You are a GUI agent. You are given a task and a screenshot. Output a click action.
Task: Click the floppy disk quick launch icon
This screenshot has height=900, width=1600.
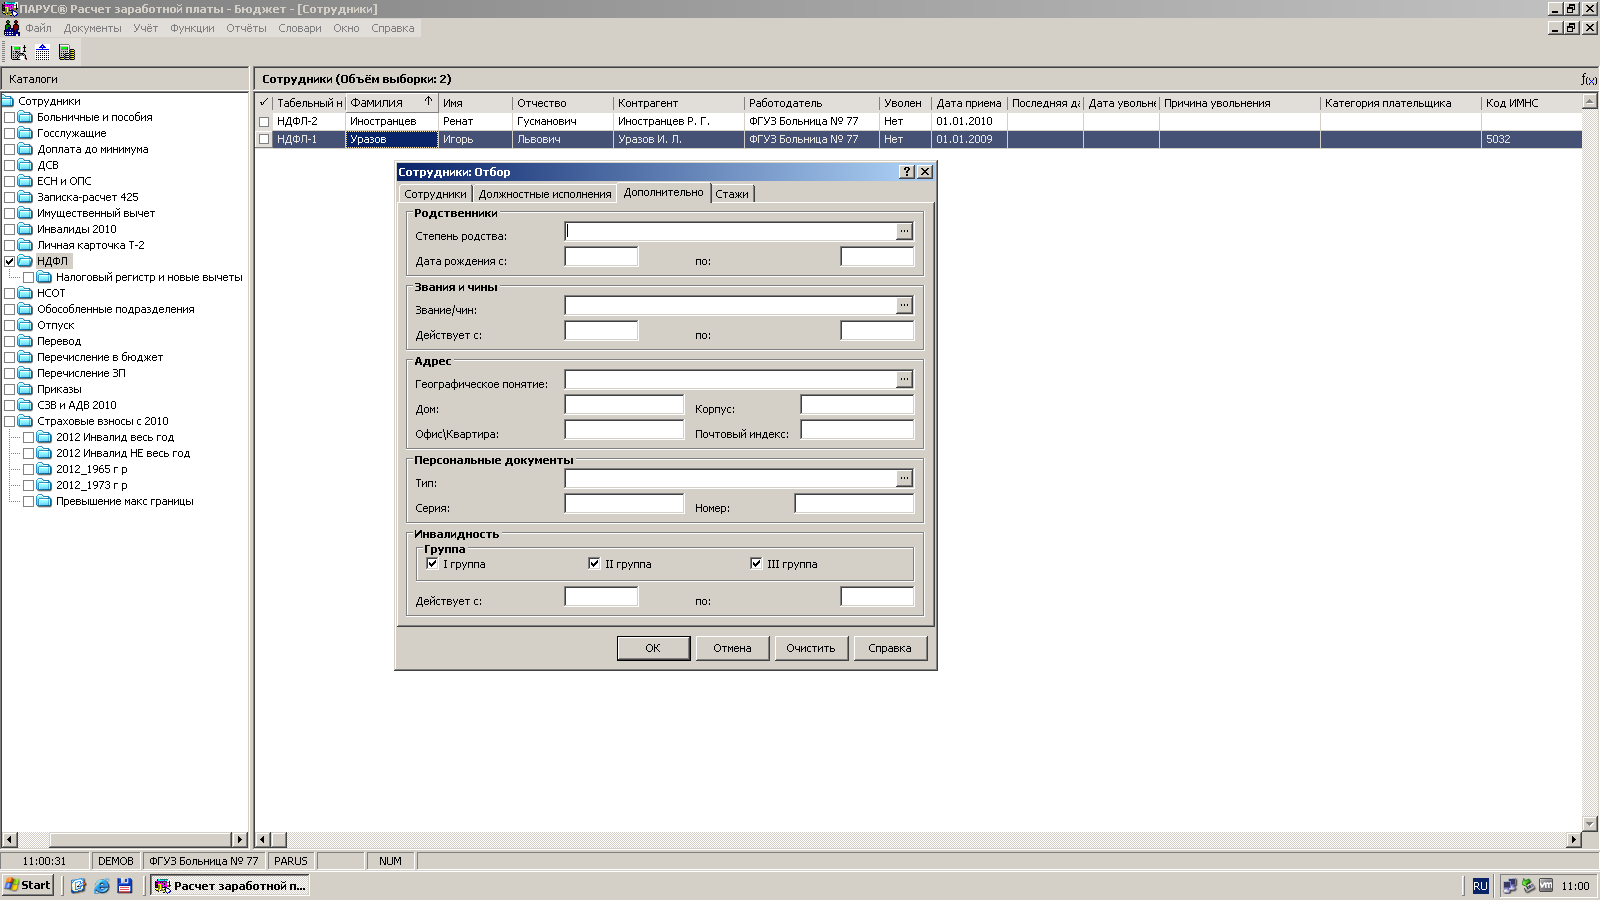point(125,885)
